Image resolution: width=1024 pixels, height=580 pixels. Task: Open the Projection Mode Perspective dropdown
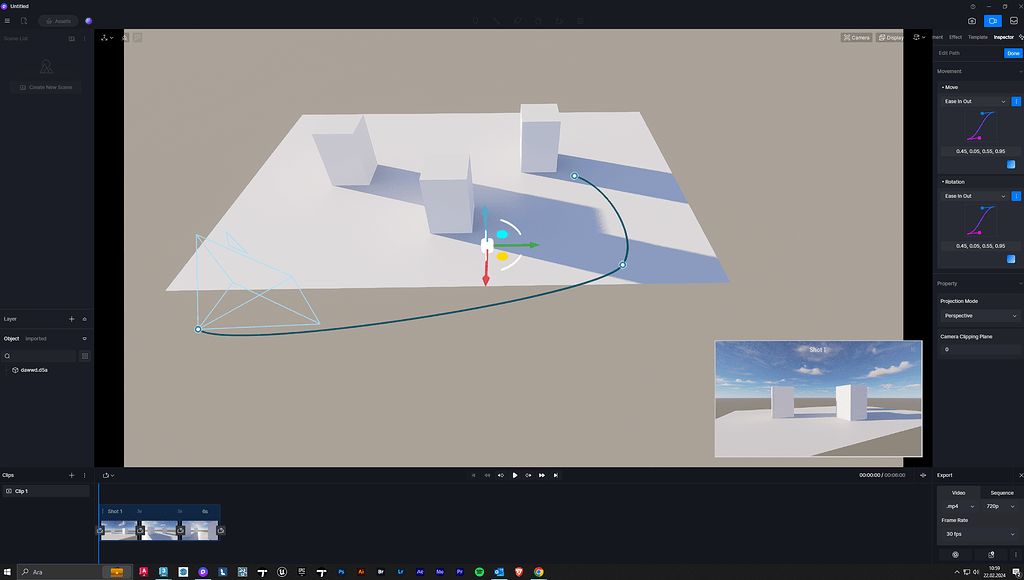point(980,315)
